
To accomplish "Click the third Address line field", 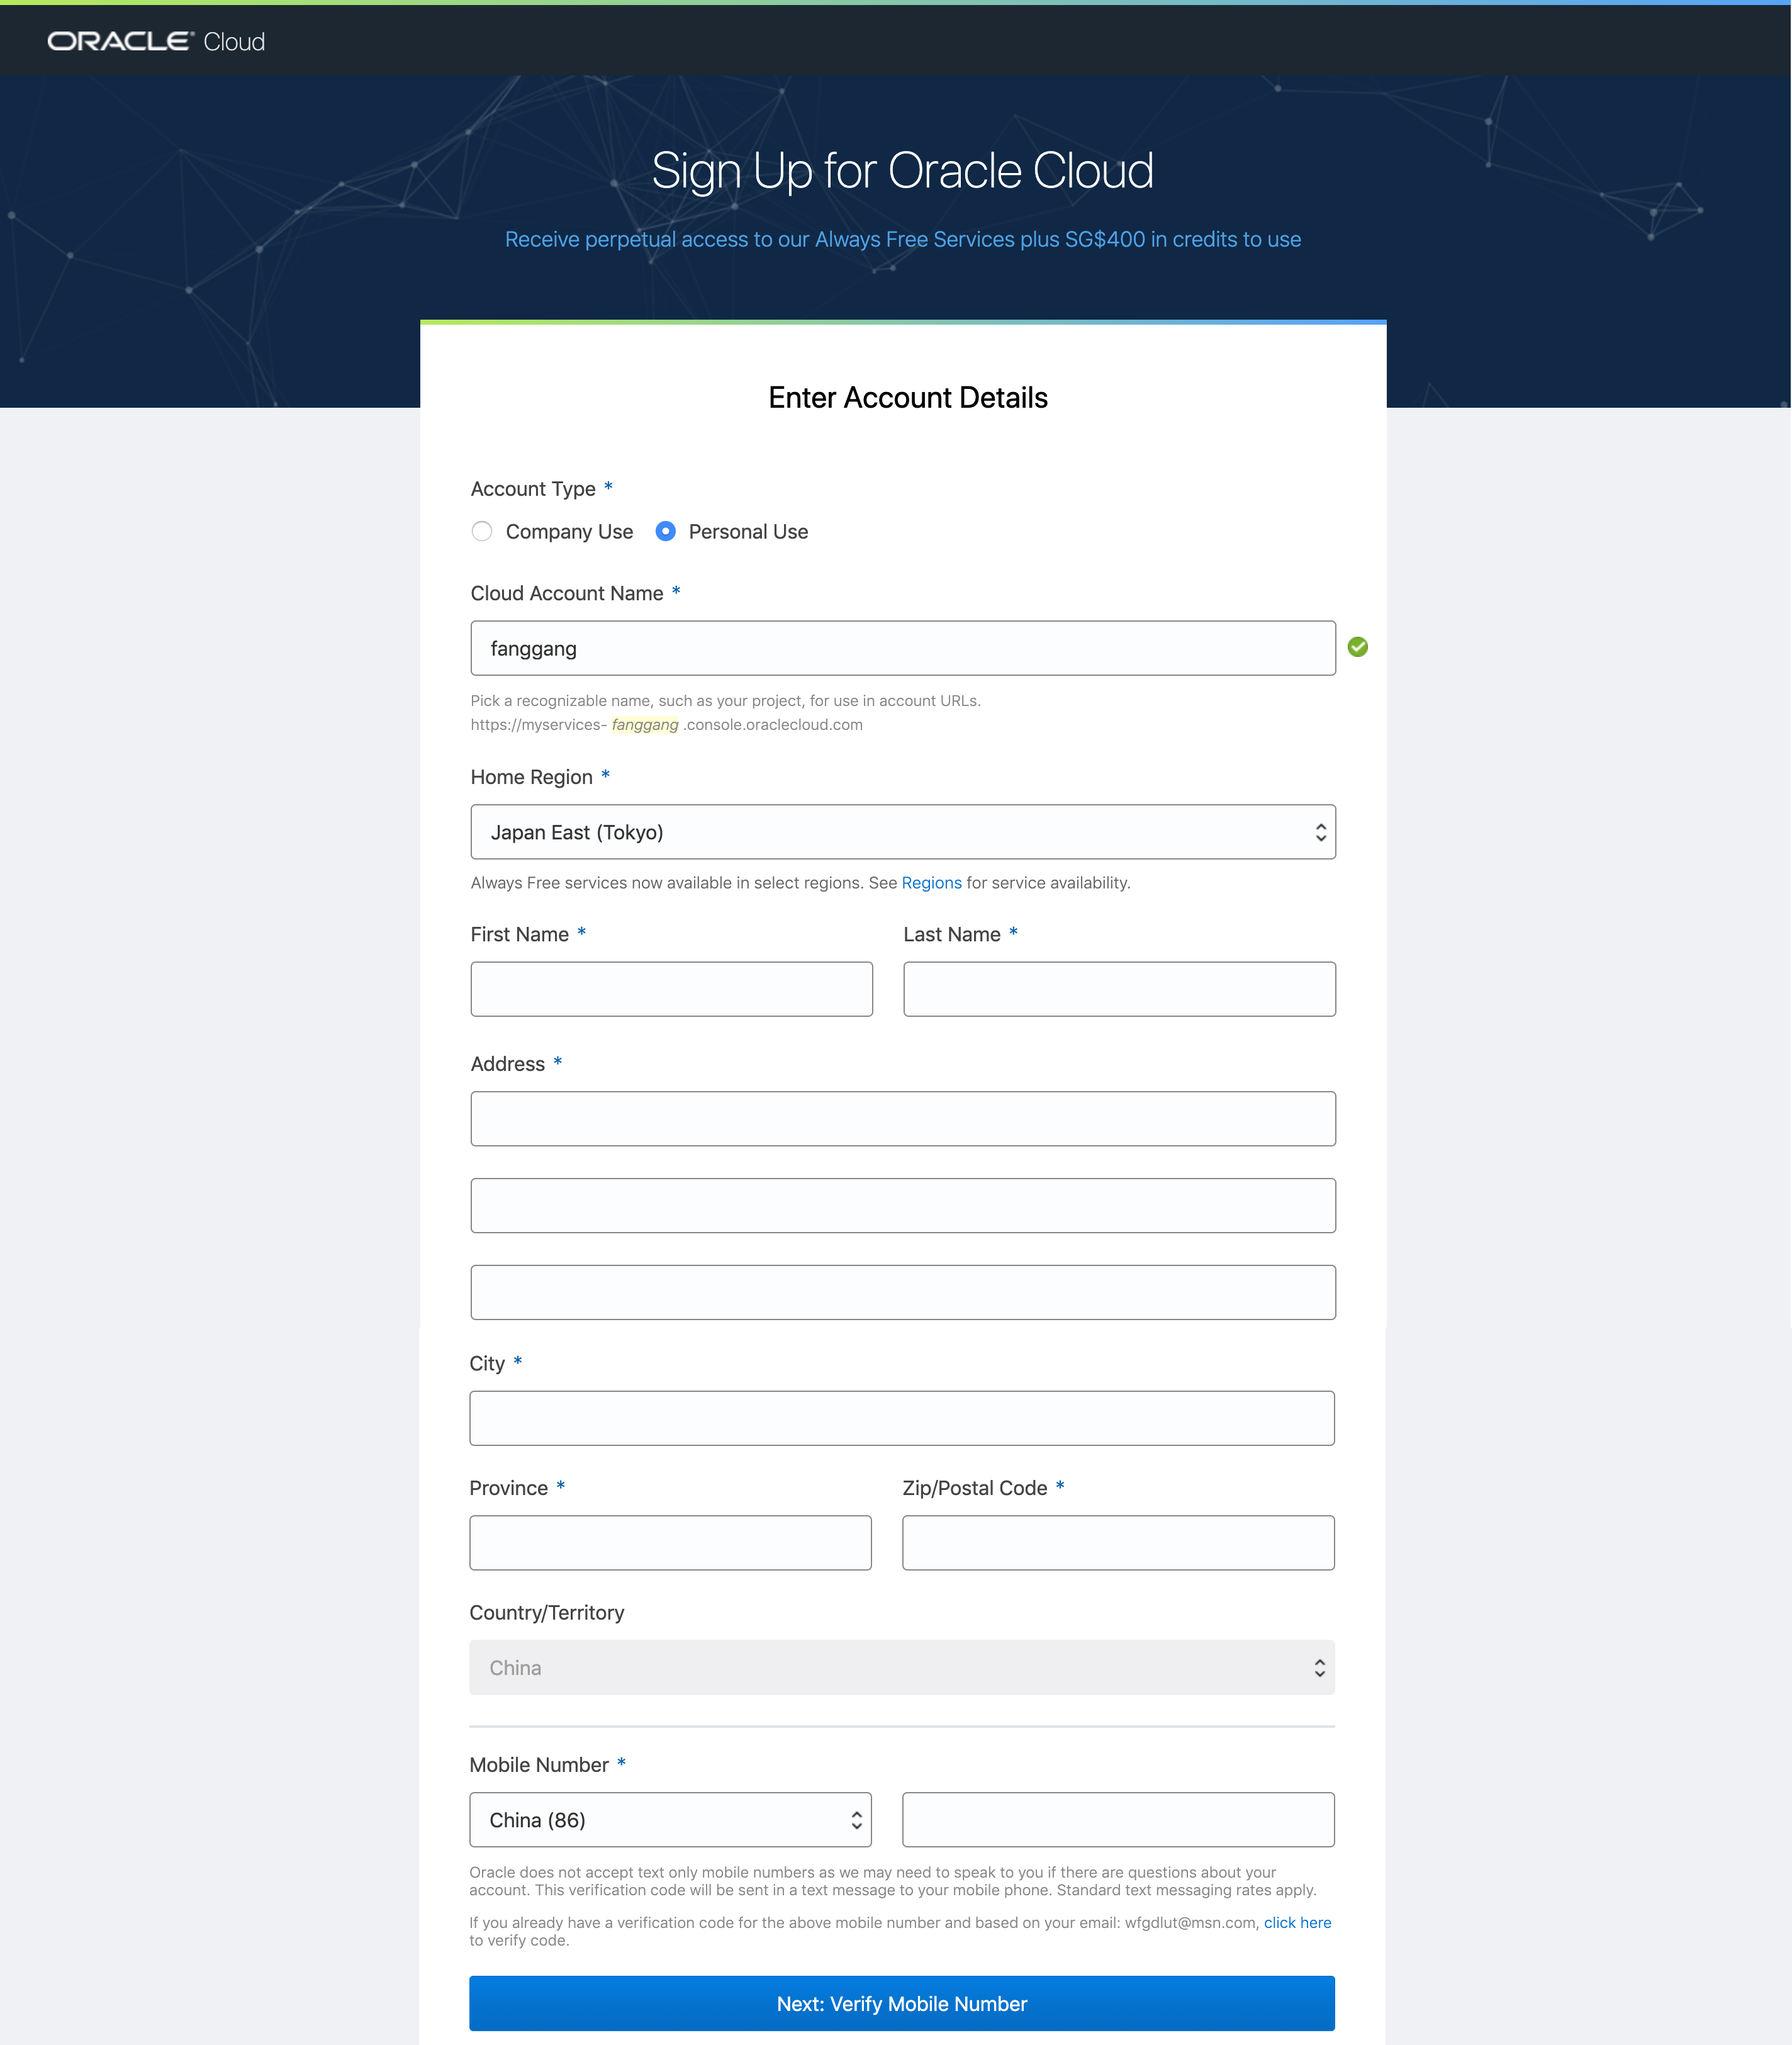I will coord(903,1293).
